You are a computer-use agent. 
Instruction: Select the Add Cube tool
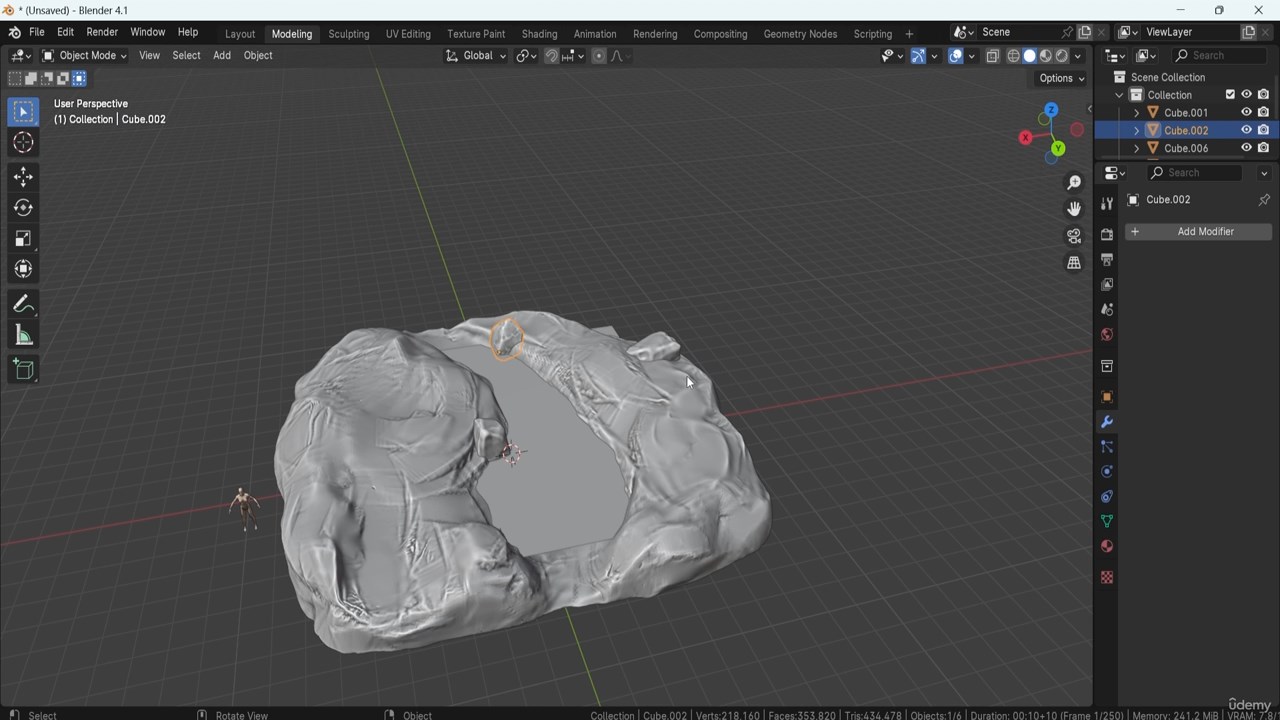pos(23,370)
